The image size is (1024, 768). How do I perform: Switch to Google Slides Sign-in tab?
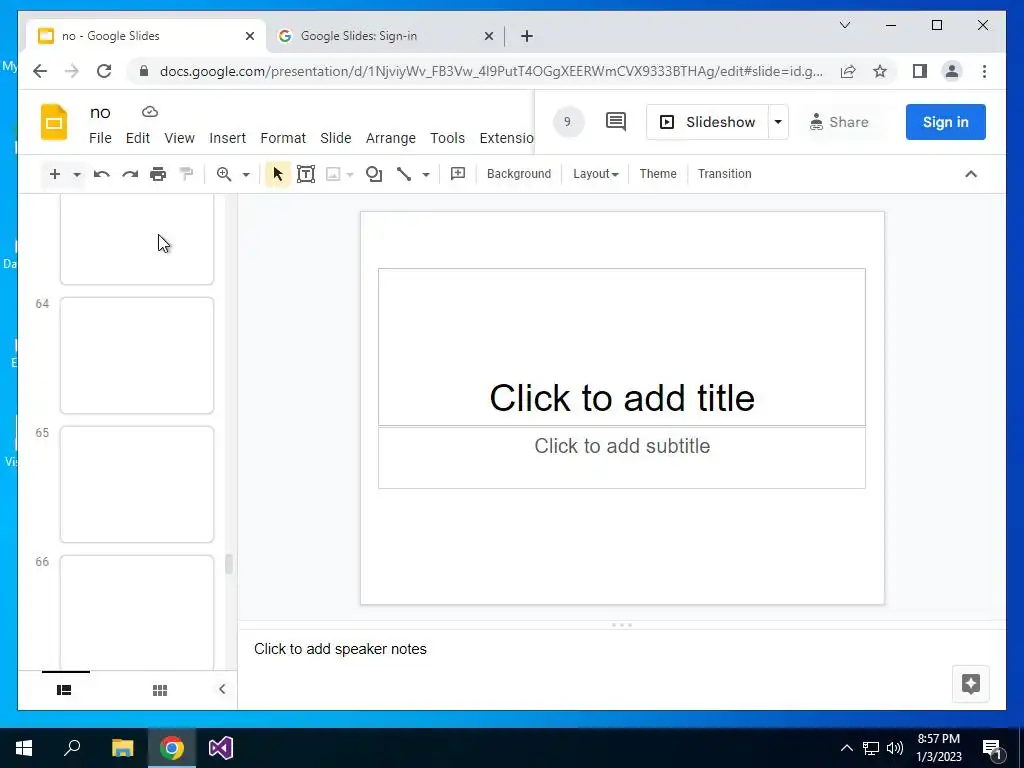click(x=385, y=36)
